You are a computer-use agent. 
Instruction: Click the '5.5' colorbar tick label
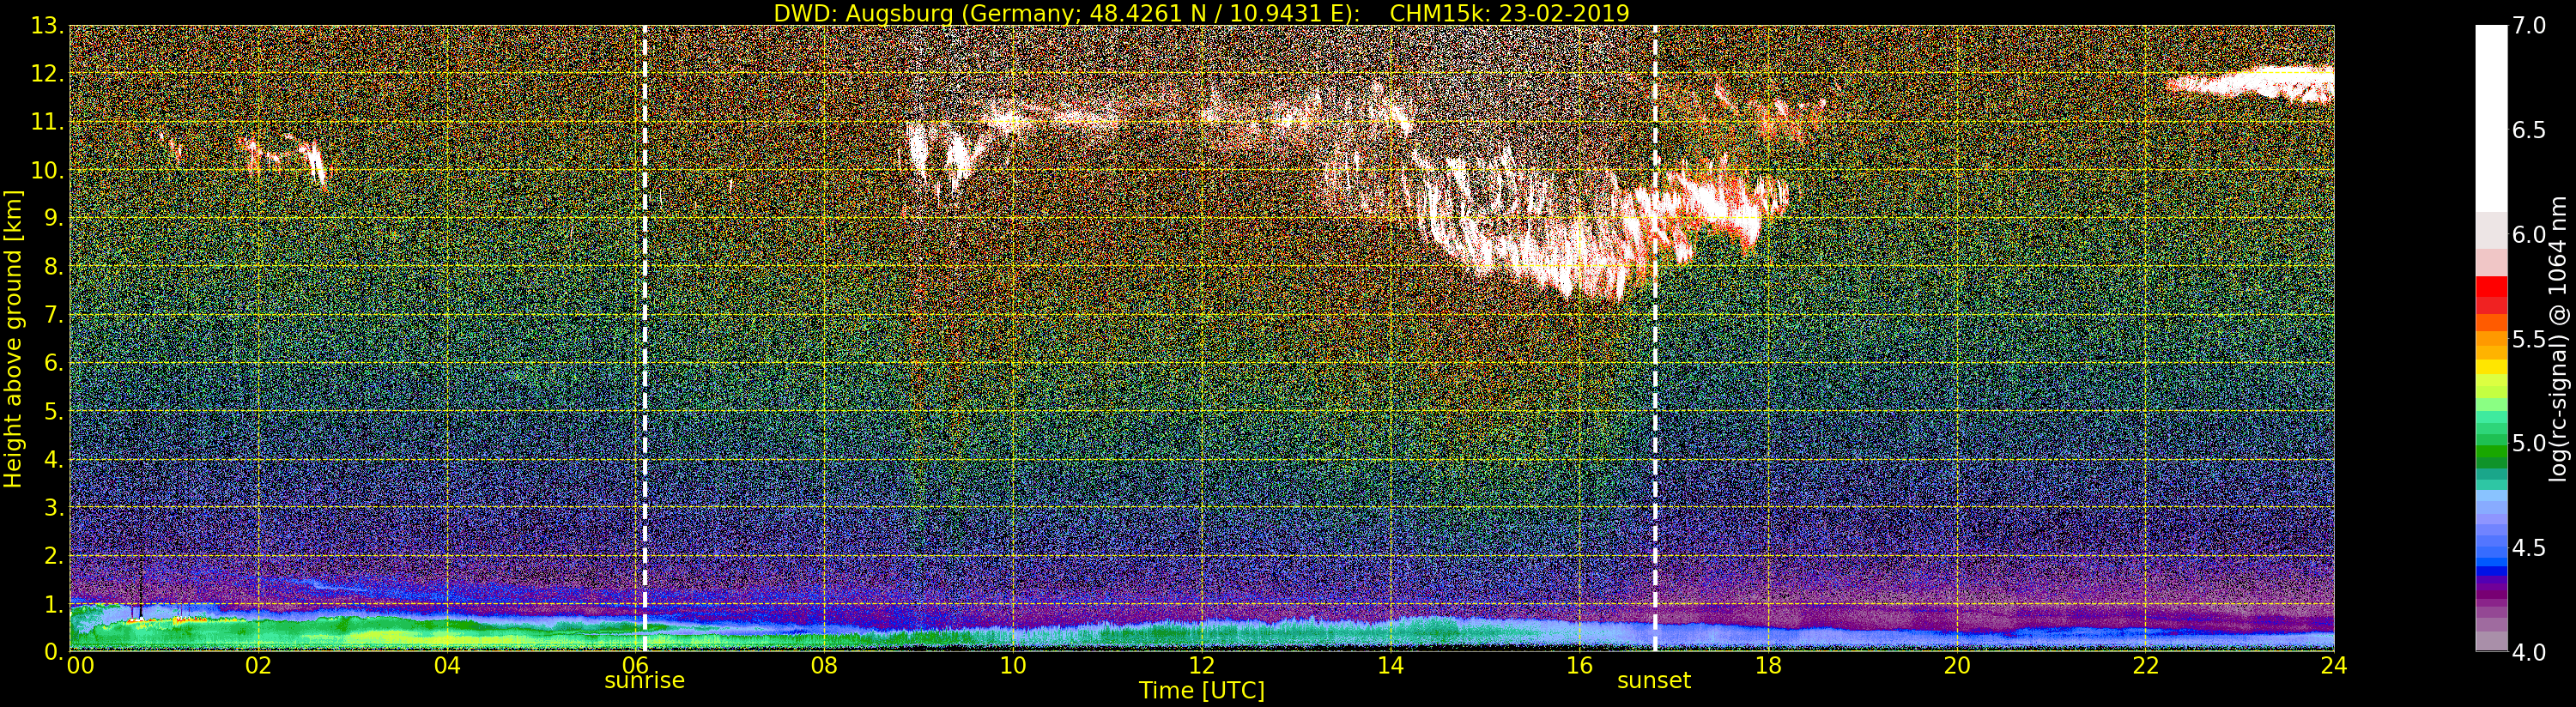click(x=2529, y=339)
